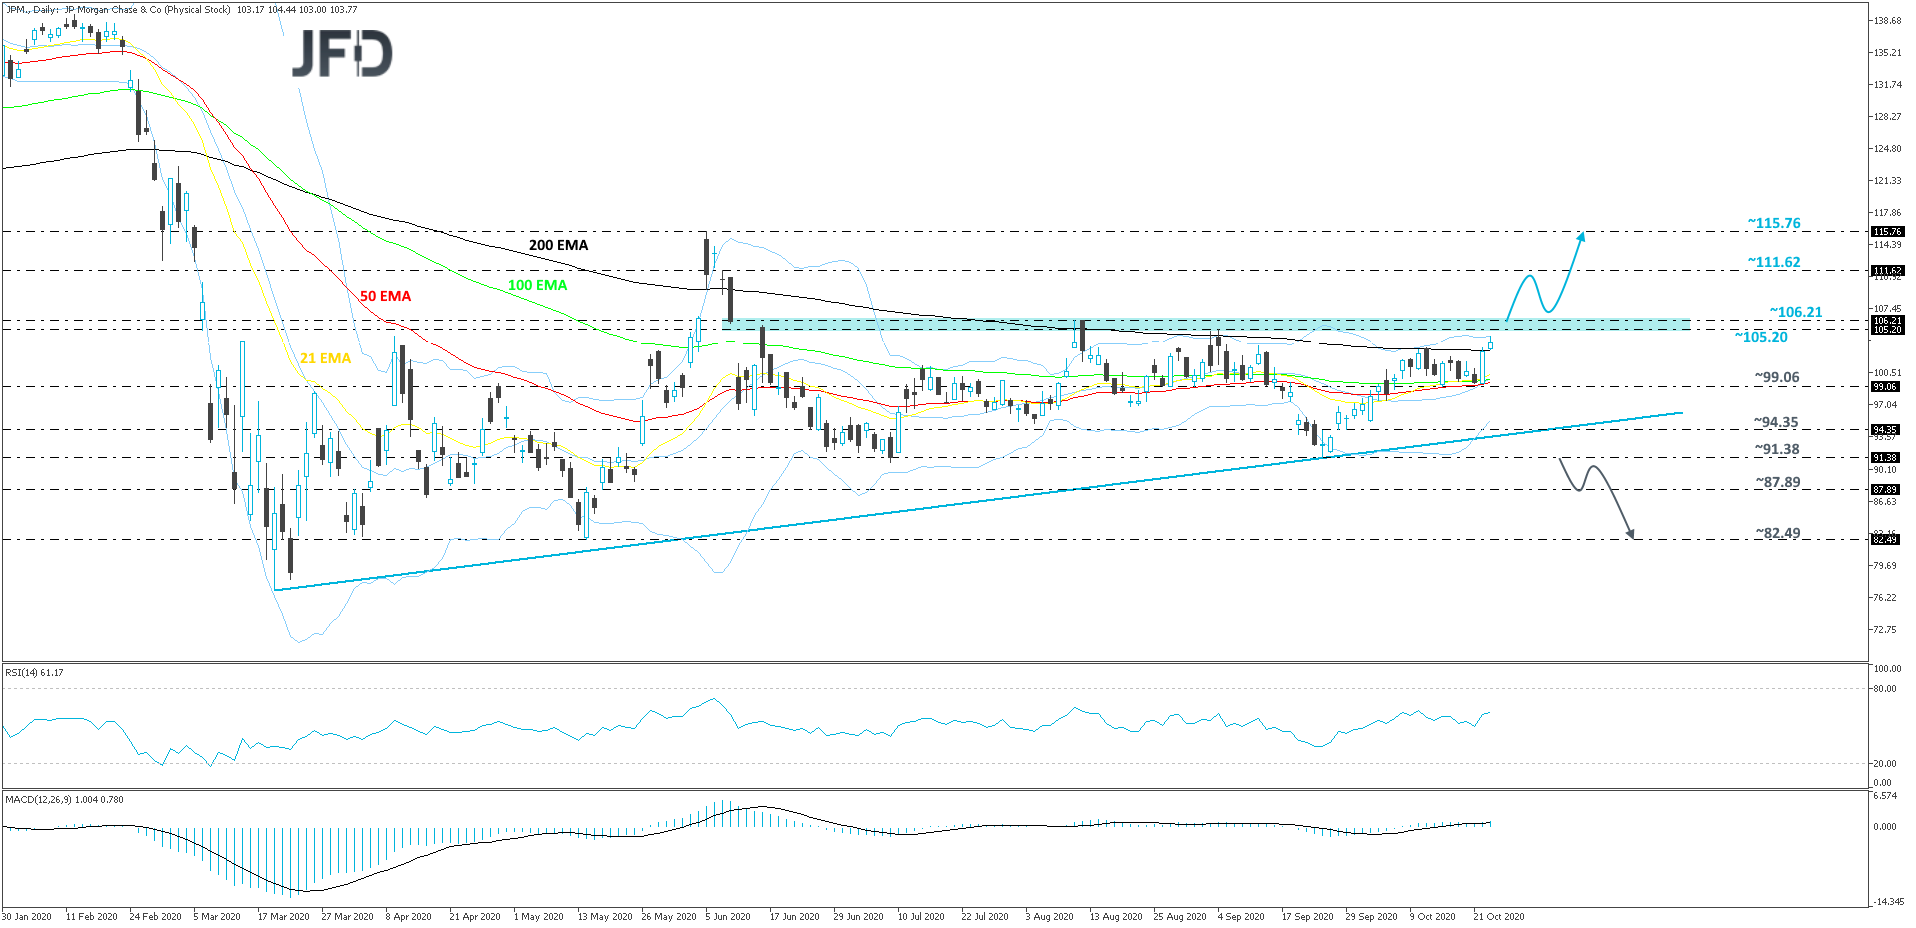The image size is (1916, 928).
Task: Click the 13 Aug 2020 date label
Action: pos(1116,916)
